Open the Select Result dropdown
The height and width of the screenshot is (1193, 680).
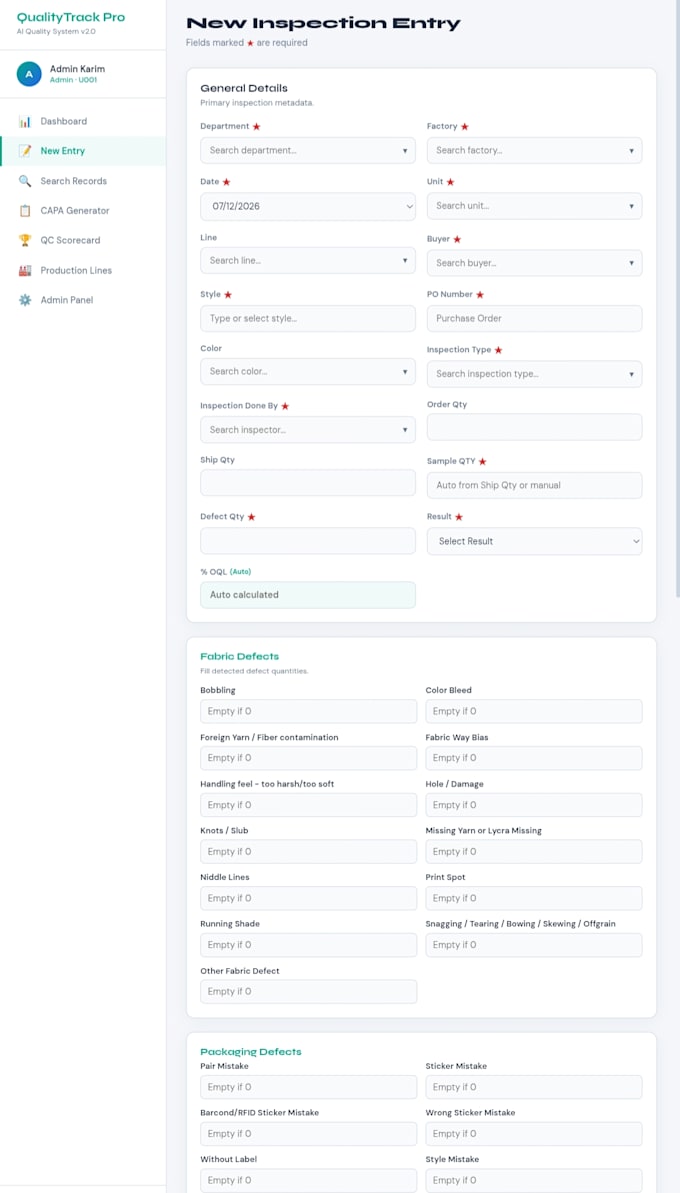[x=534, y=541]
